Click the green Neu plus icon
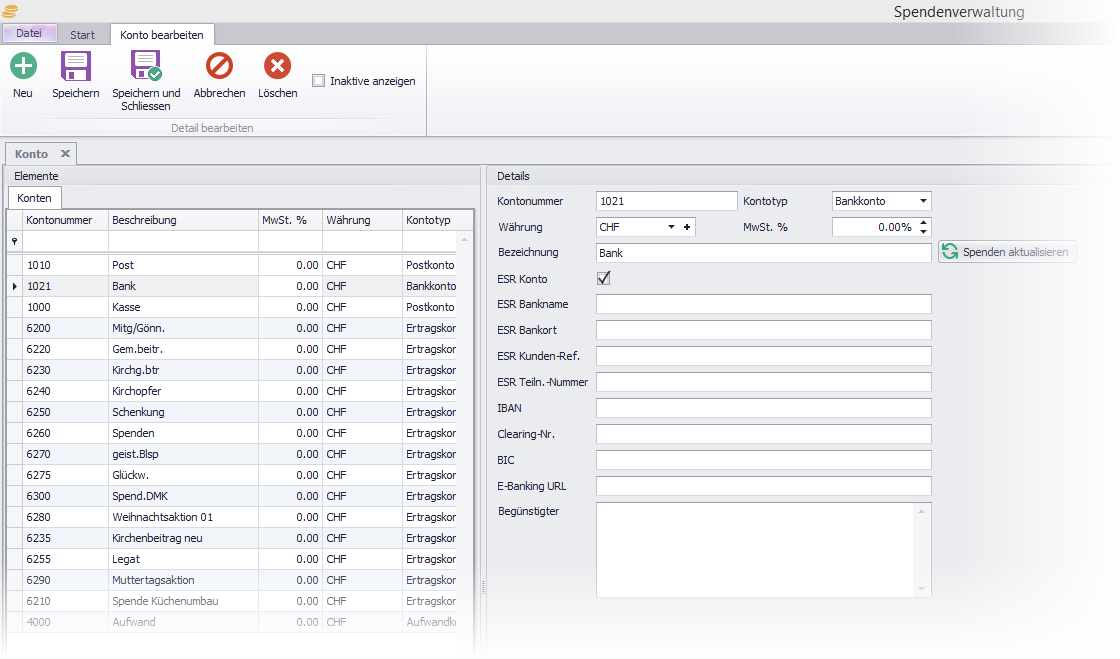Viewport: 1120px width, 659px height. [23, 67]
